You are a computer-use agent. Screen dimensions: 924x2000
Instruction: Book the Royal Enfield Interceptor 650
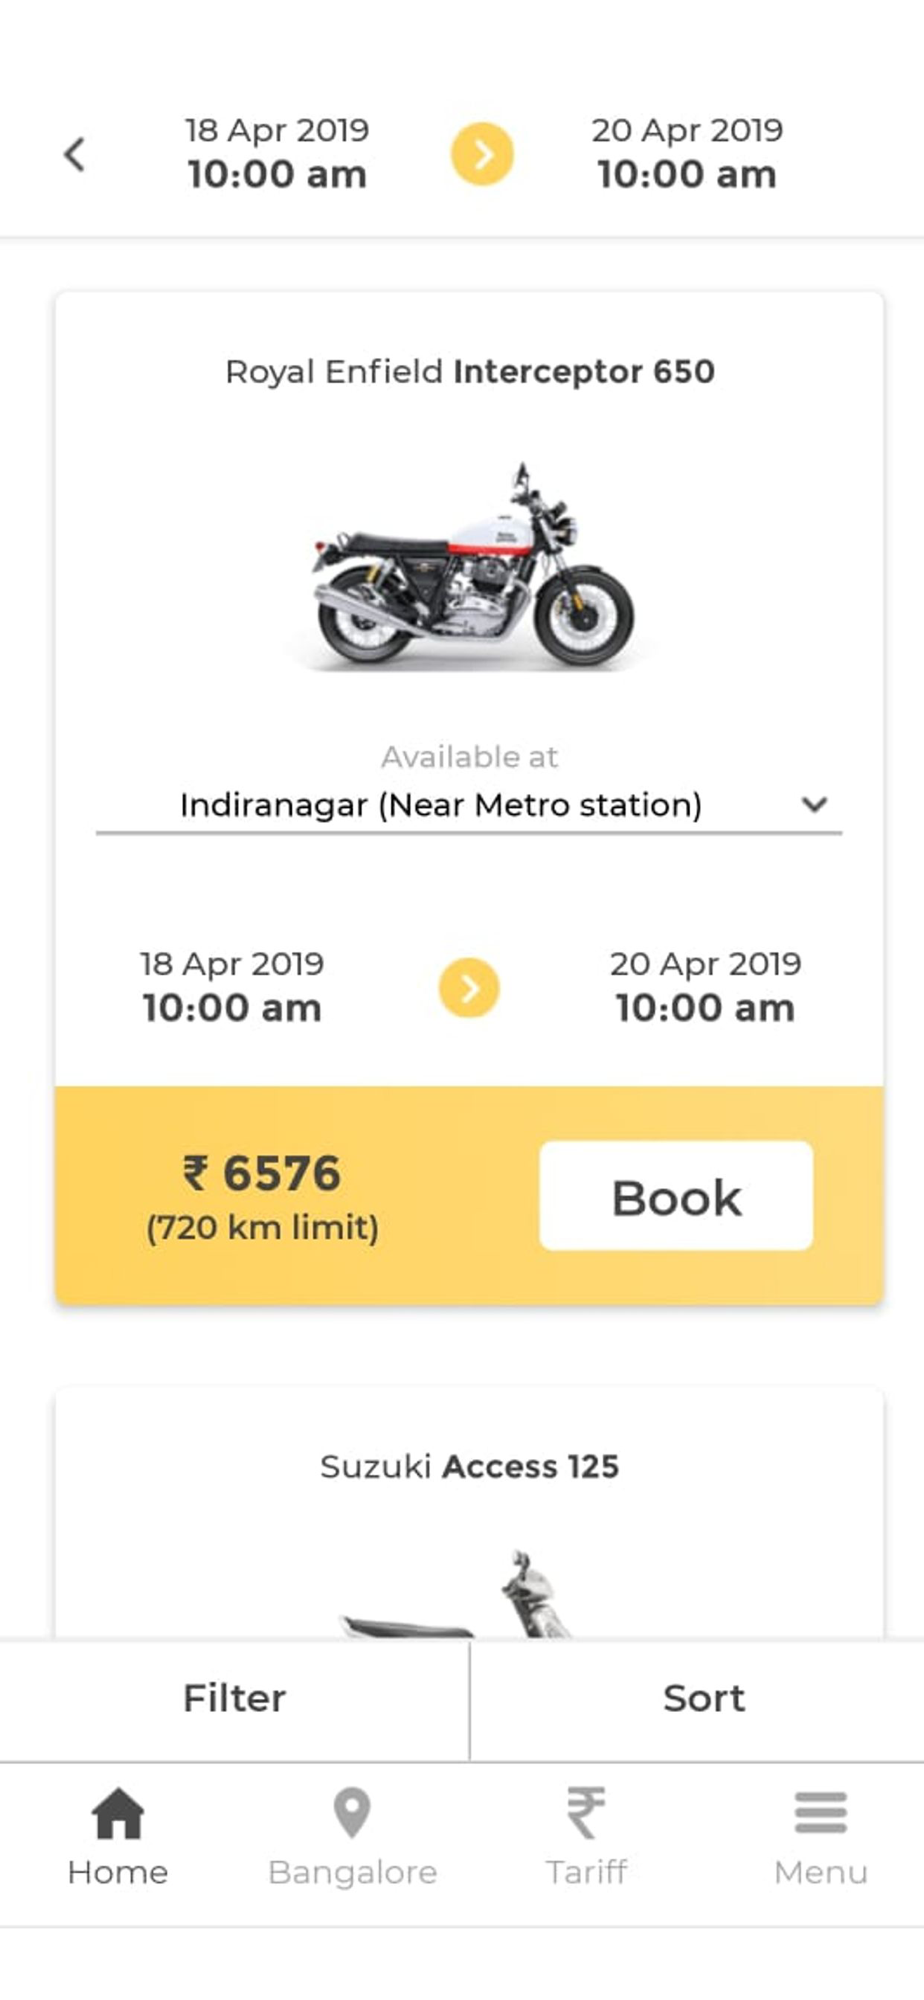click(676, 1196)
